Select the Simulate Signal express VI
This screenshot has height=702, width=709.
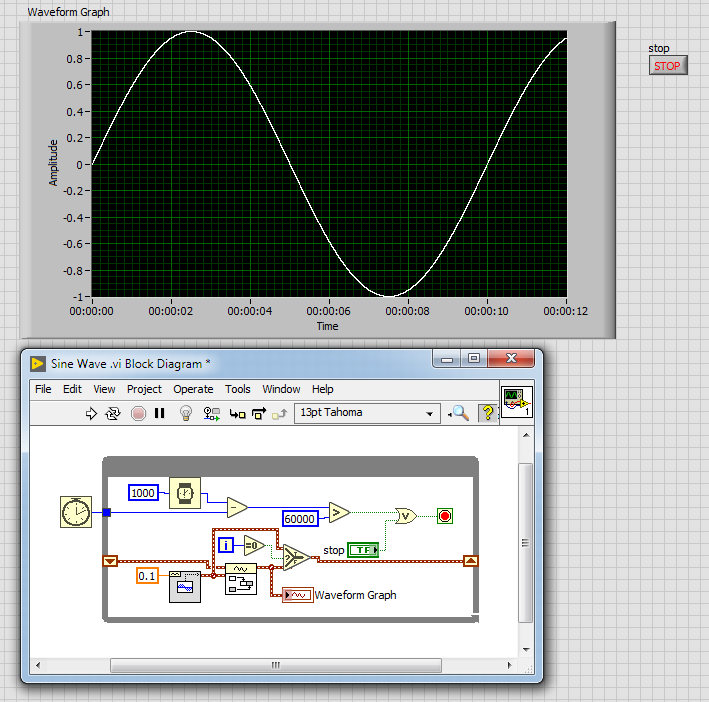[x=185, y=587]
